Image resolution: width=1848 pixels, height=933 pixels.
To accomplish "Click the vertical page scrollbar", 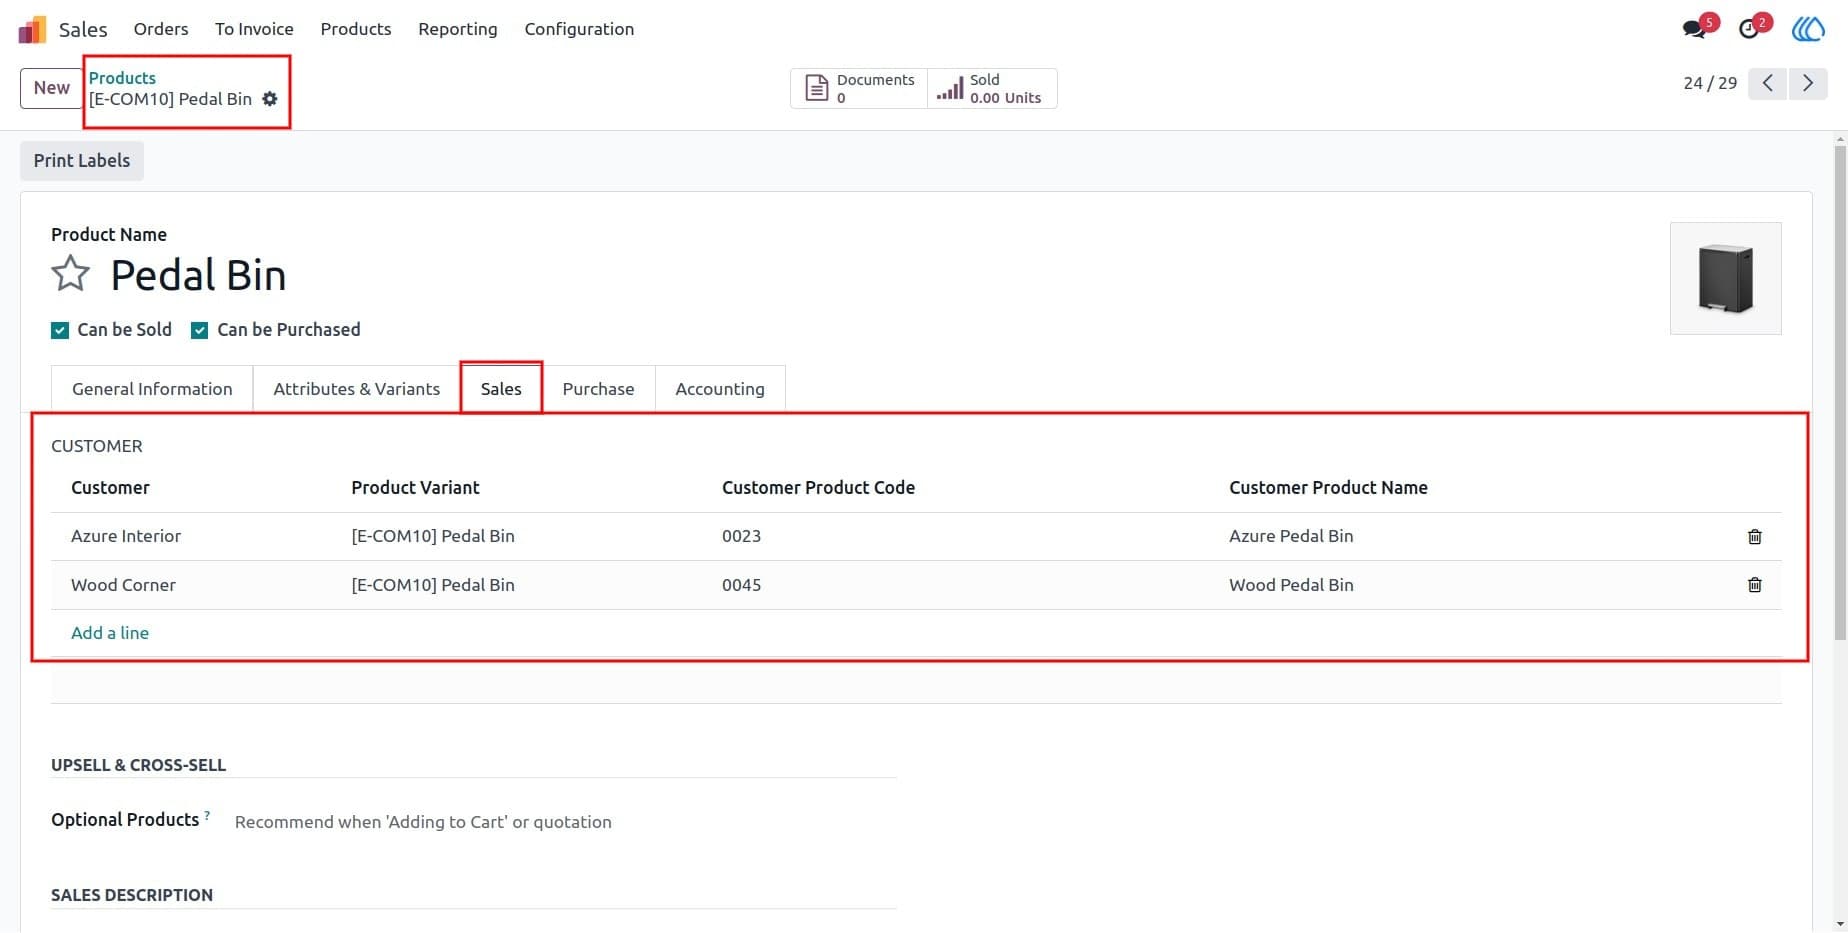I will pos(1840,392).
